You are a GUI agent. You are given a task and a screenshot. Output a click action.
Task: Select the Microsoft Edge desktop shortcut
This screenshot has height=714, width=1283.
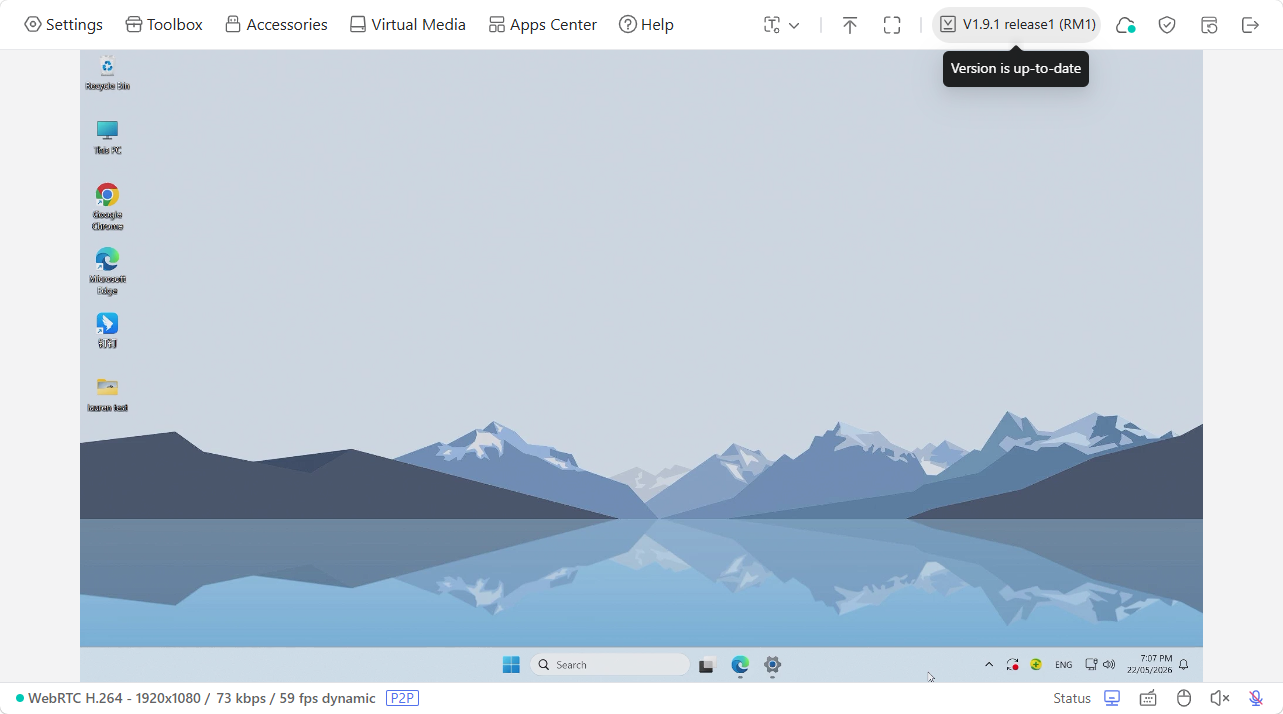pyautogui.click(x=107, y=271)
